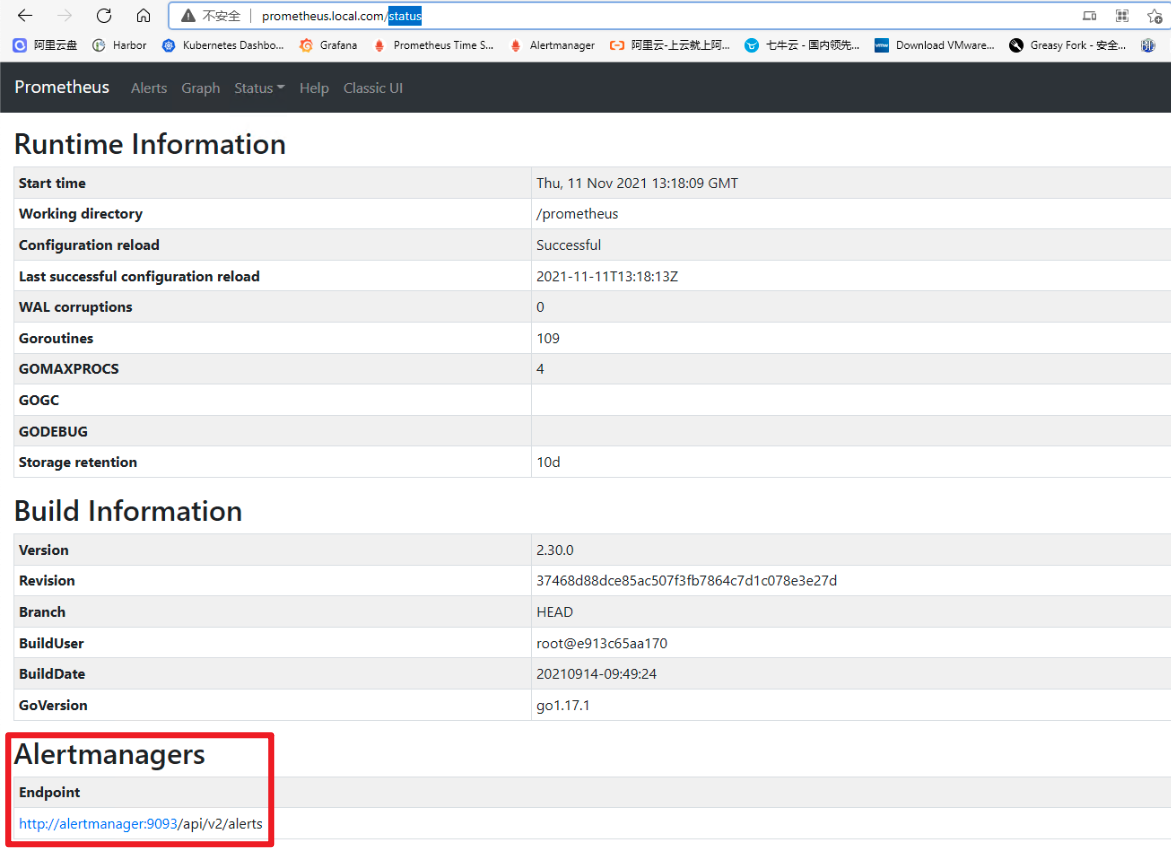Image resolution: width=1171 pixels, height=850 pixels.
Task: Select the /prometheus working directory value
Action: [577, 214]
